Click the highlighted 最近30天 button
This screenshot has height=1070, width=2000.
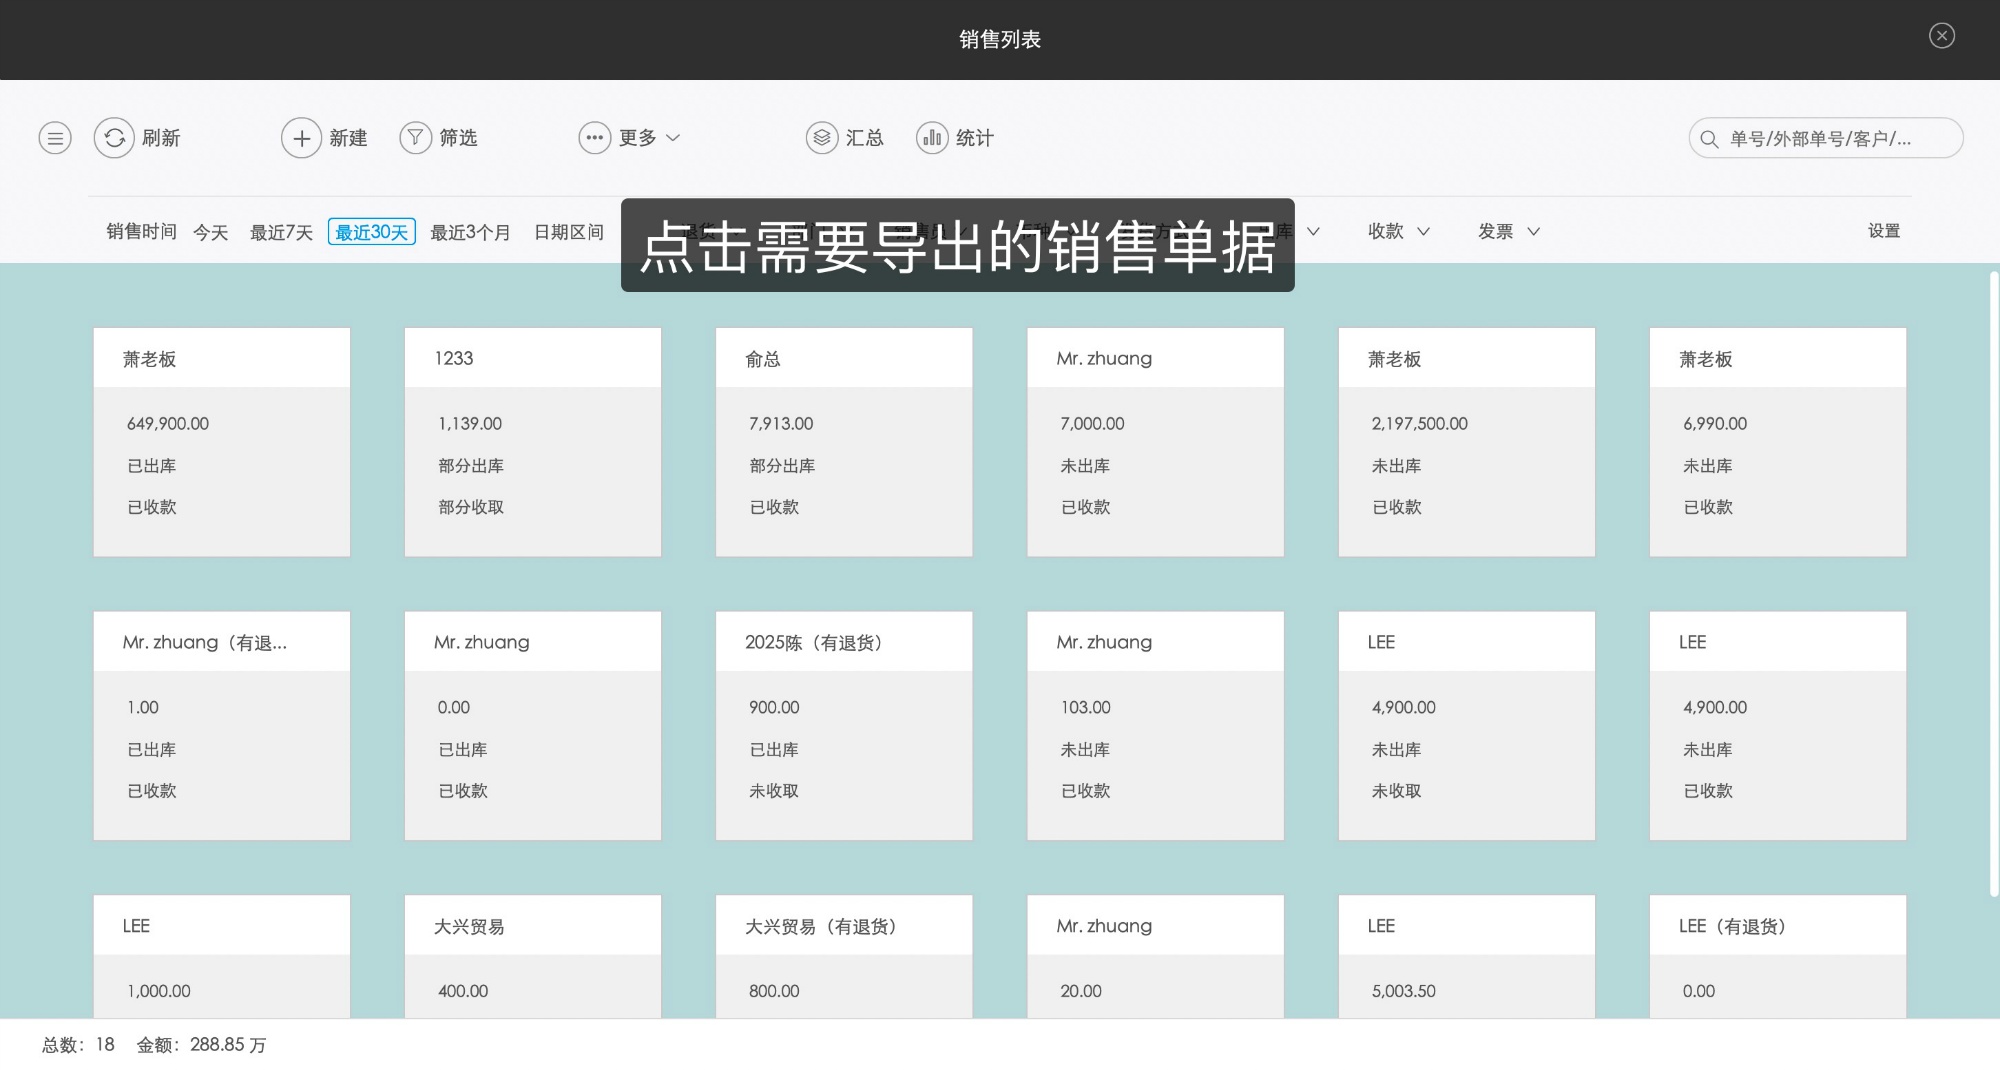[371, 231]
